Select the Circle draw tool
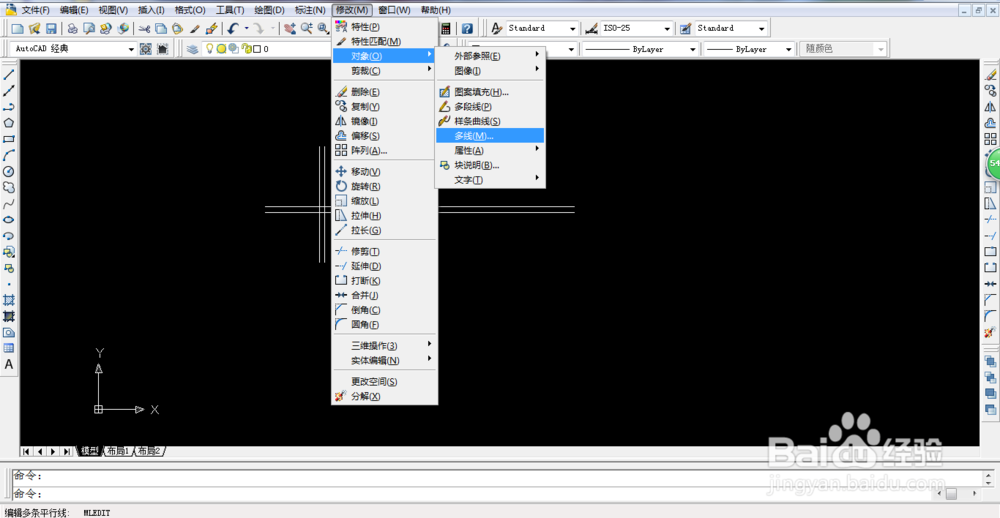 pyautogui.click(x=9, y=171)
